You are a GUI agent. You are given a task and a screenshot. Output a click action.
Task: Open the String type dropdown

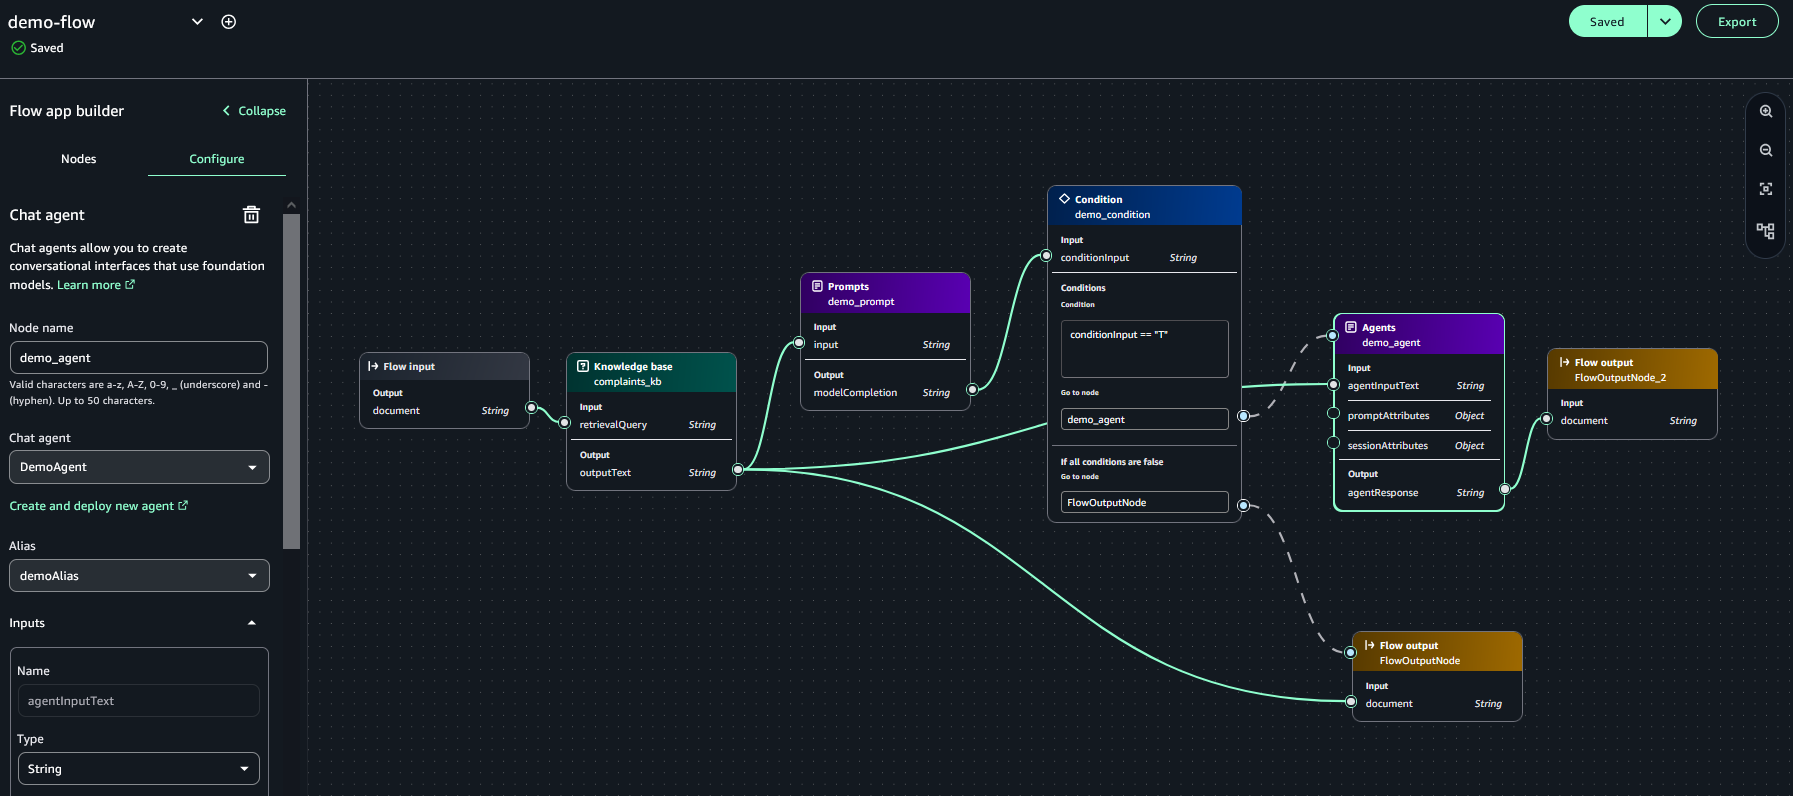tap(139, 769)
